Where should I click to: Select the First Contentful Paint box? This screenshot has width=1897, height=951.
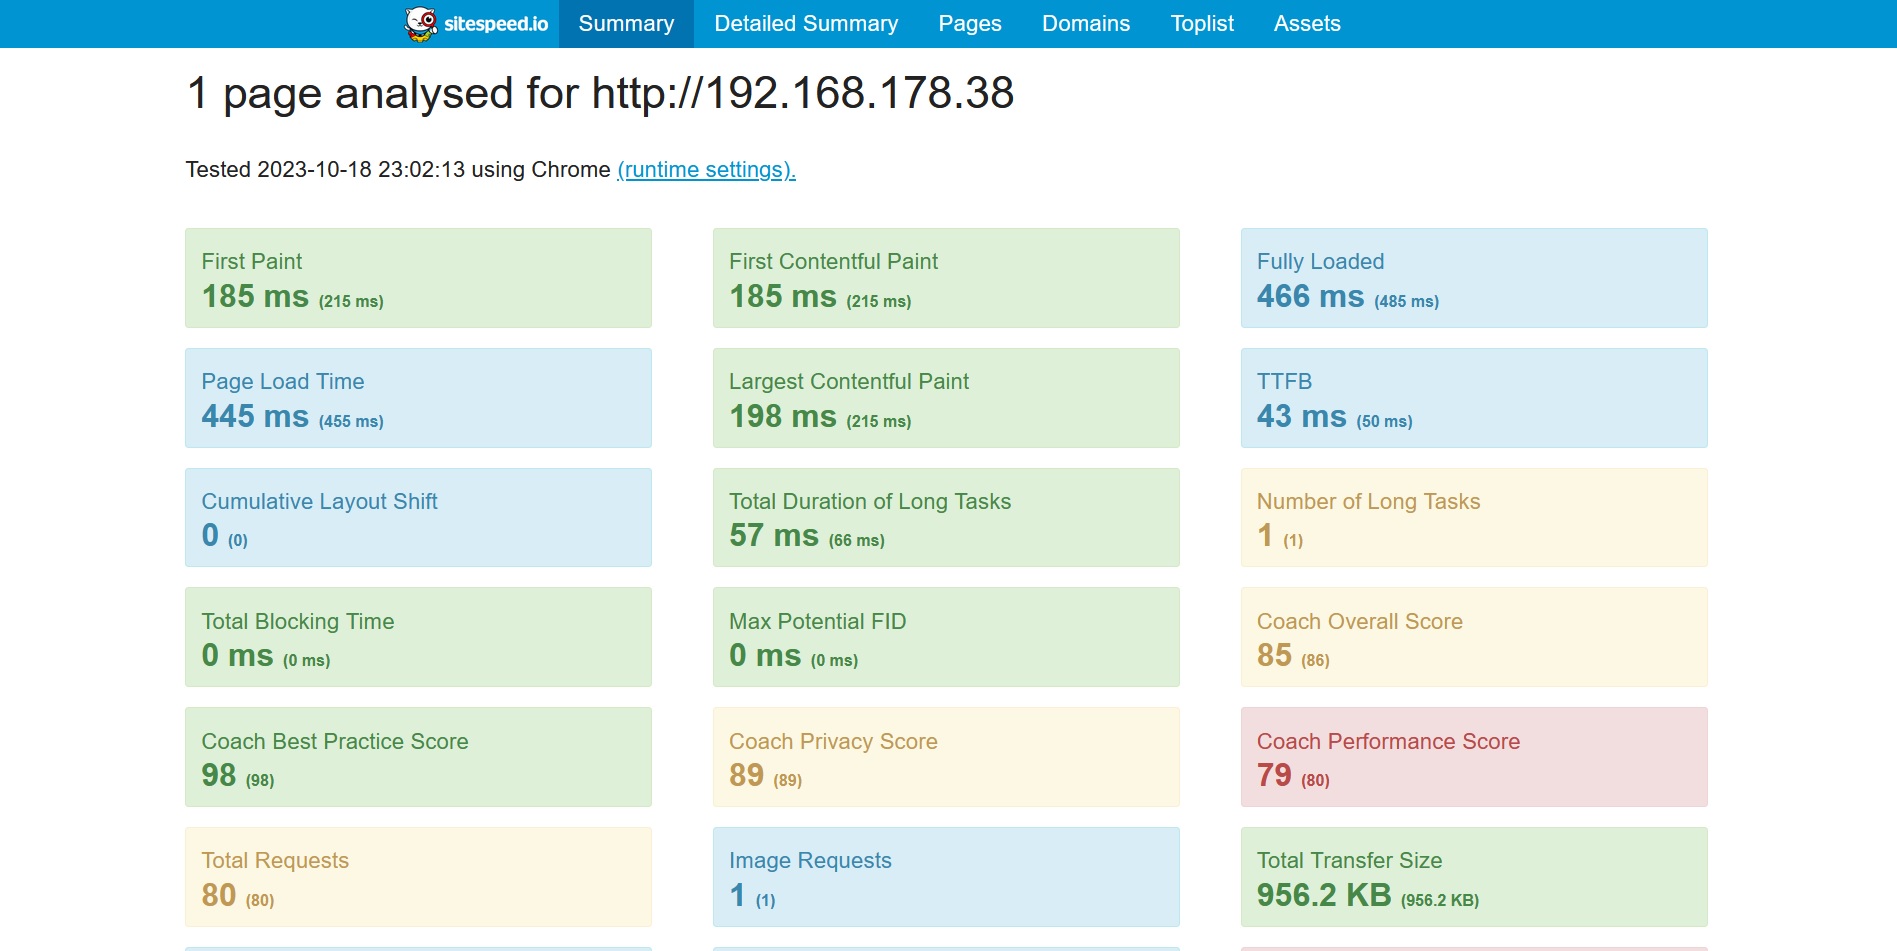[946, 278]
